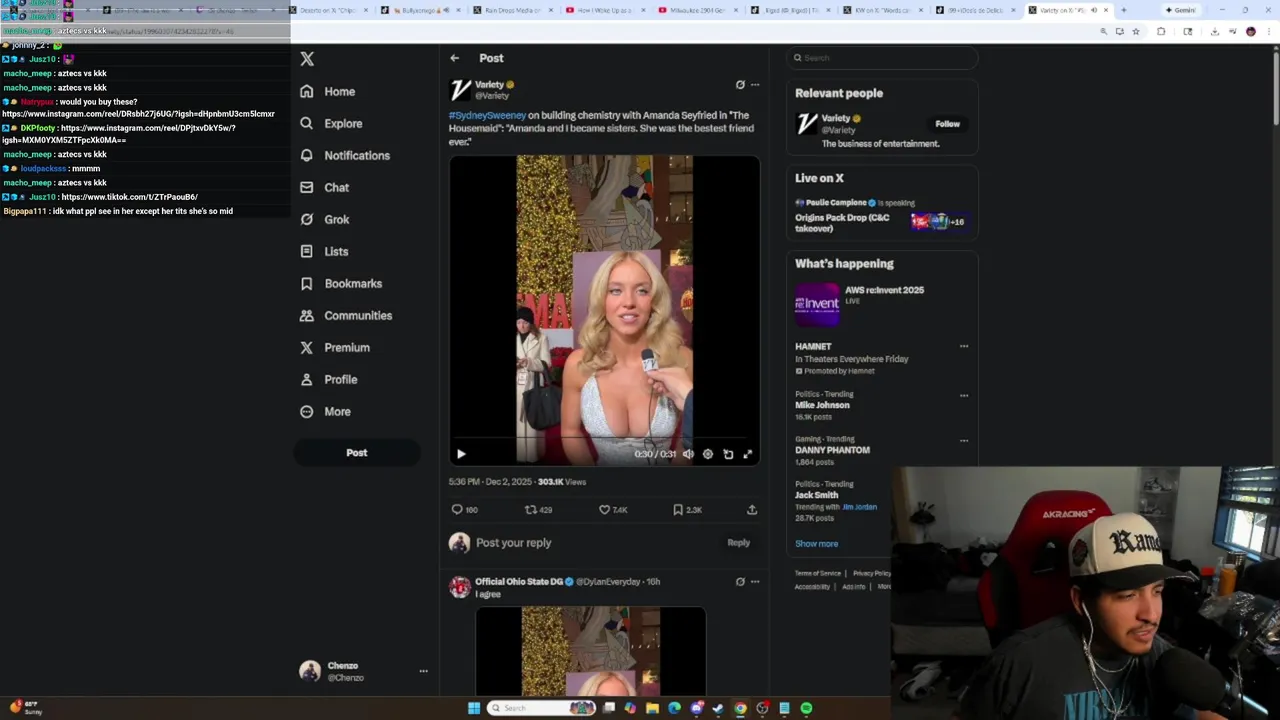Toggle the video picture-in-picture icon
The width and height of the screenshot is (1280, 720).
coord(728,454)
